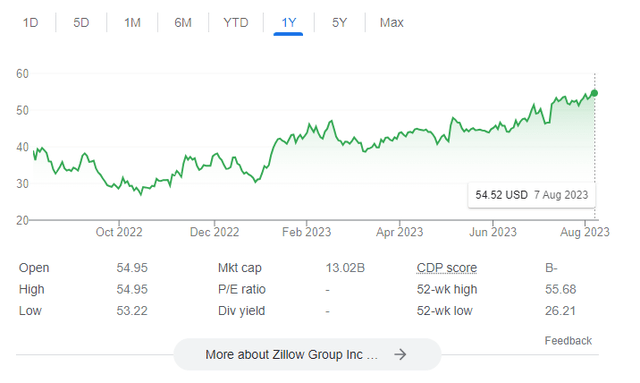Screen dimensions: 640x383
Task: Choose the 6M time range tab
Action: (183, 22)
